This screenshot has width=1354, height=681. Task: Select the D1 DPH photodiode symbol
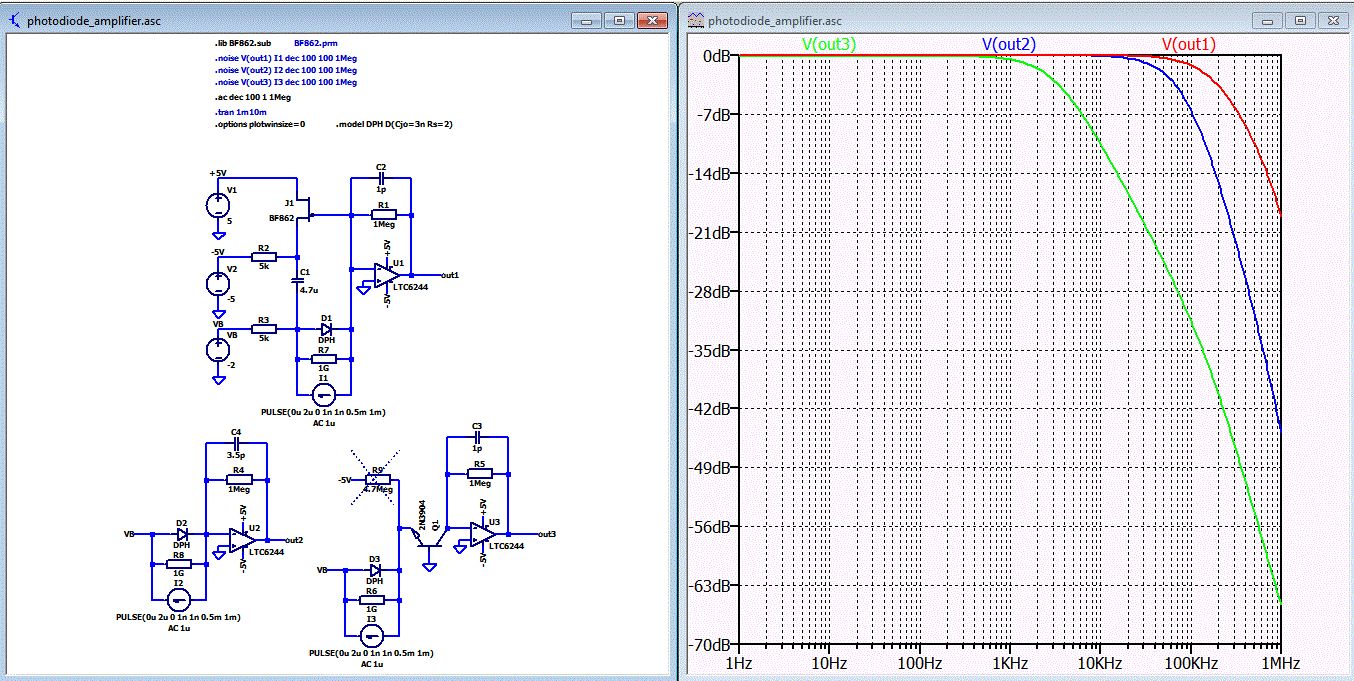(326, 328)
